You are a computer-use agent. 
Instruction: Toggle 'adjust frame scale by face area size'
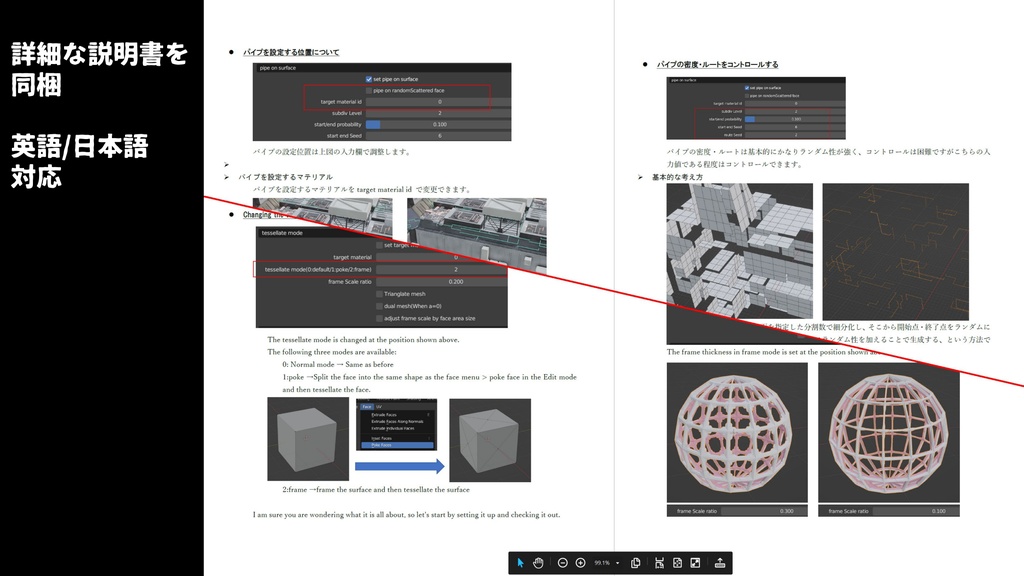(379, 319)
